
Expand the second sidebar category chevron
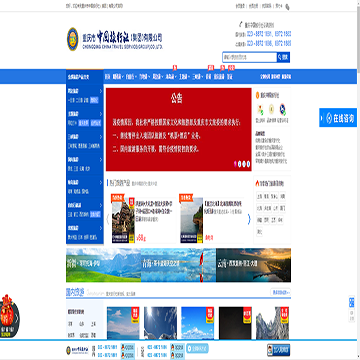101,114
